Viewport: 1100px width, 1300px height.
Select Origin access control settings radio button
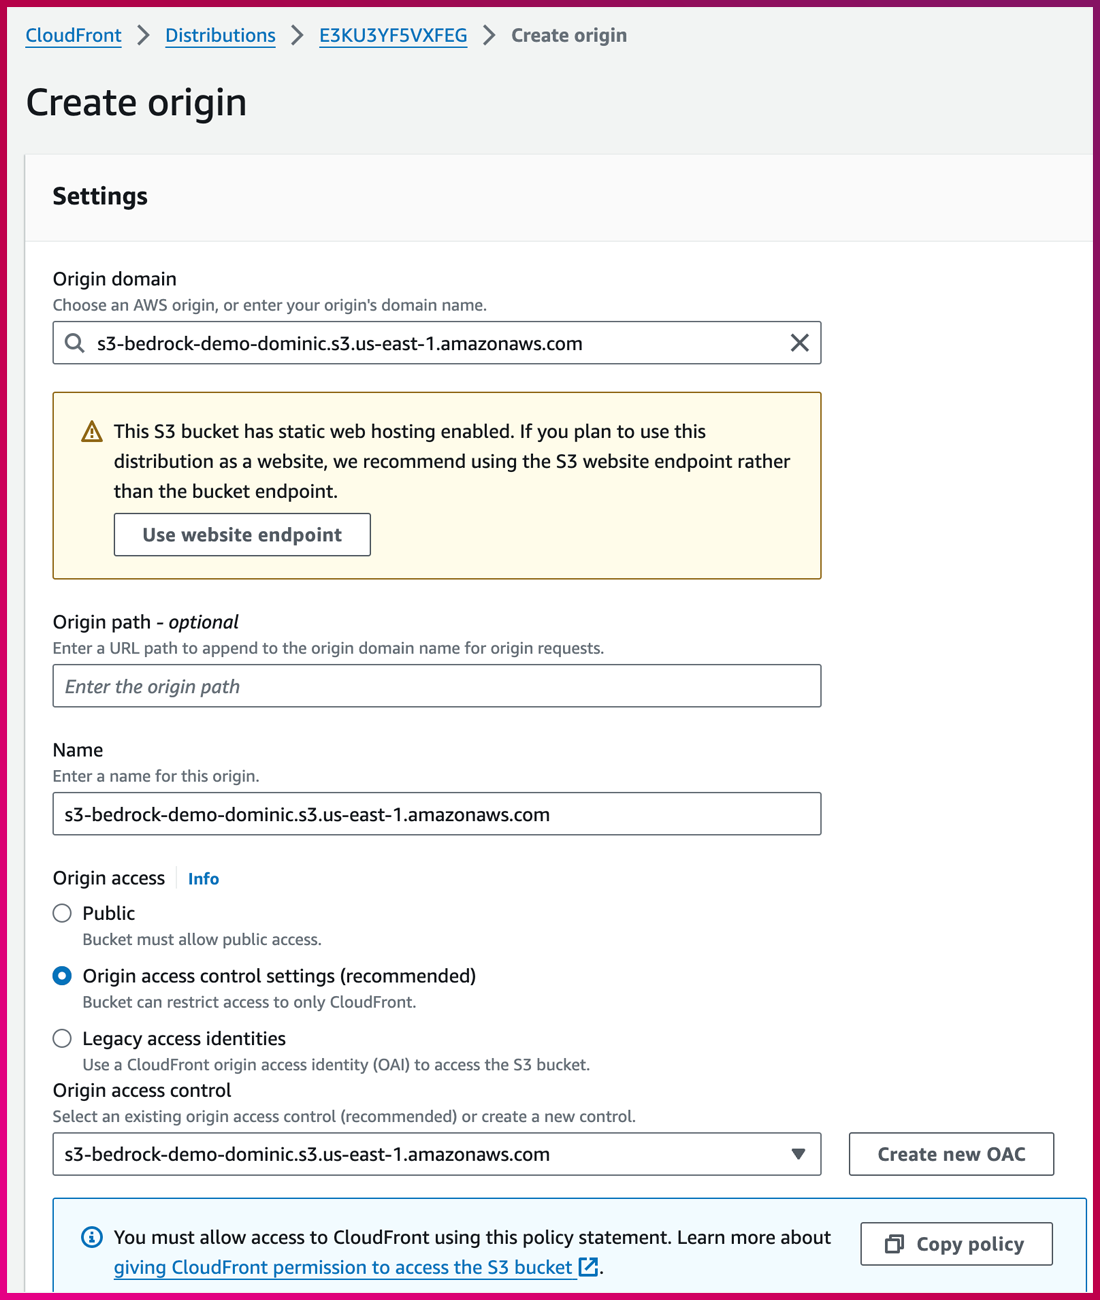pos(63,976)
